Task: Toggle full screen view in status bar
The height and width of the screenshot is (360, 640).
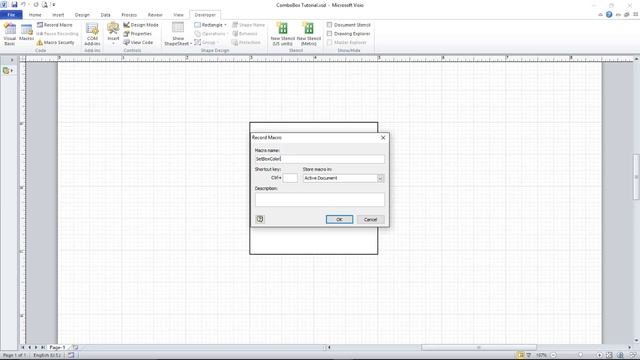Action: coord(529,355)
